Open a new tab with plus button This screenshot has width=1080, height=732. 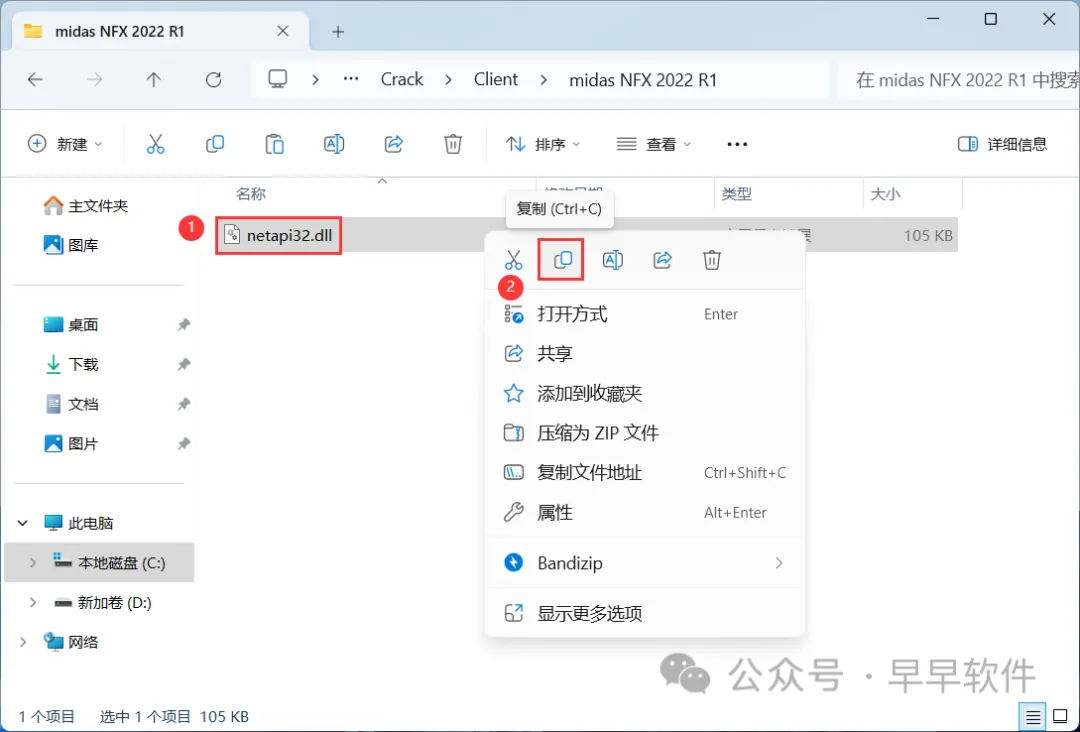pos(338,32)
